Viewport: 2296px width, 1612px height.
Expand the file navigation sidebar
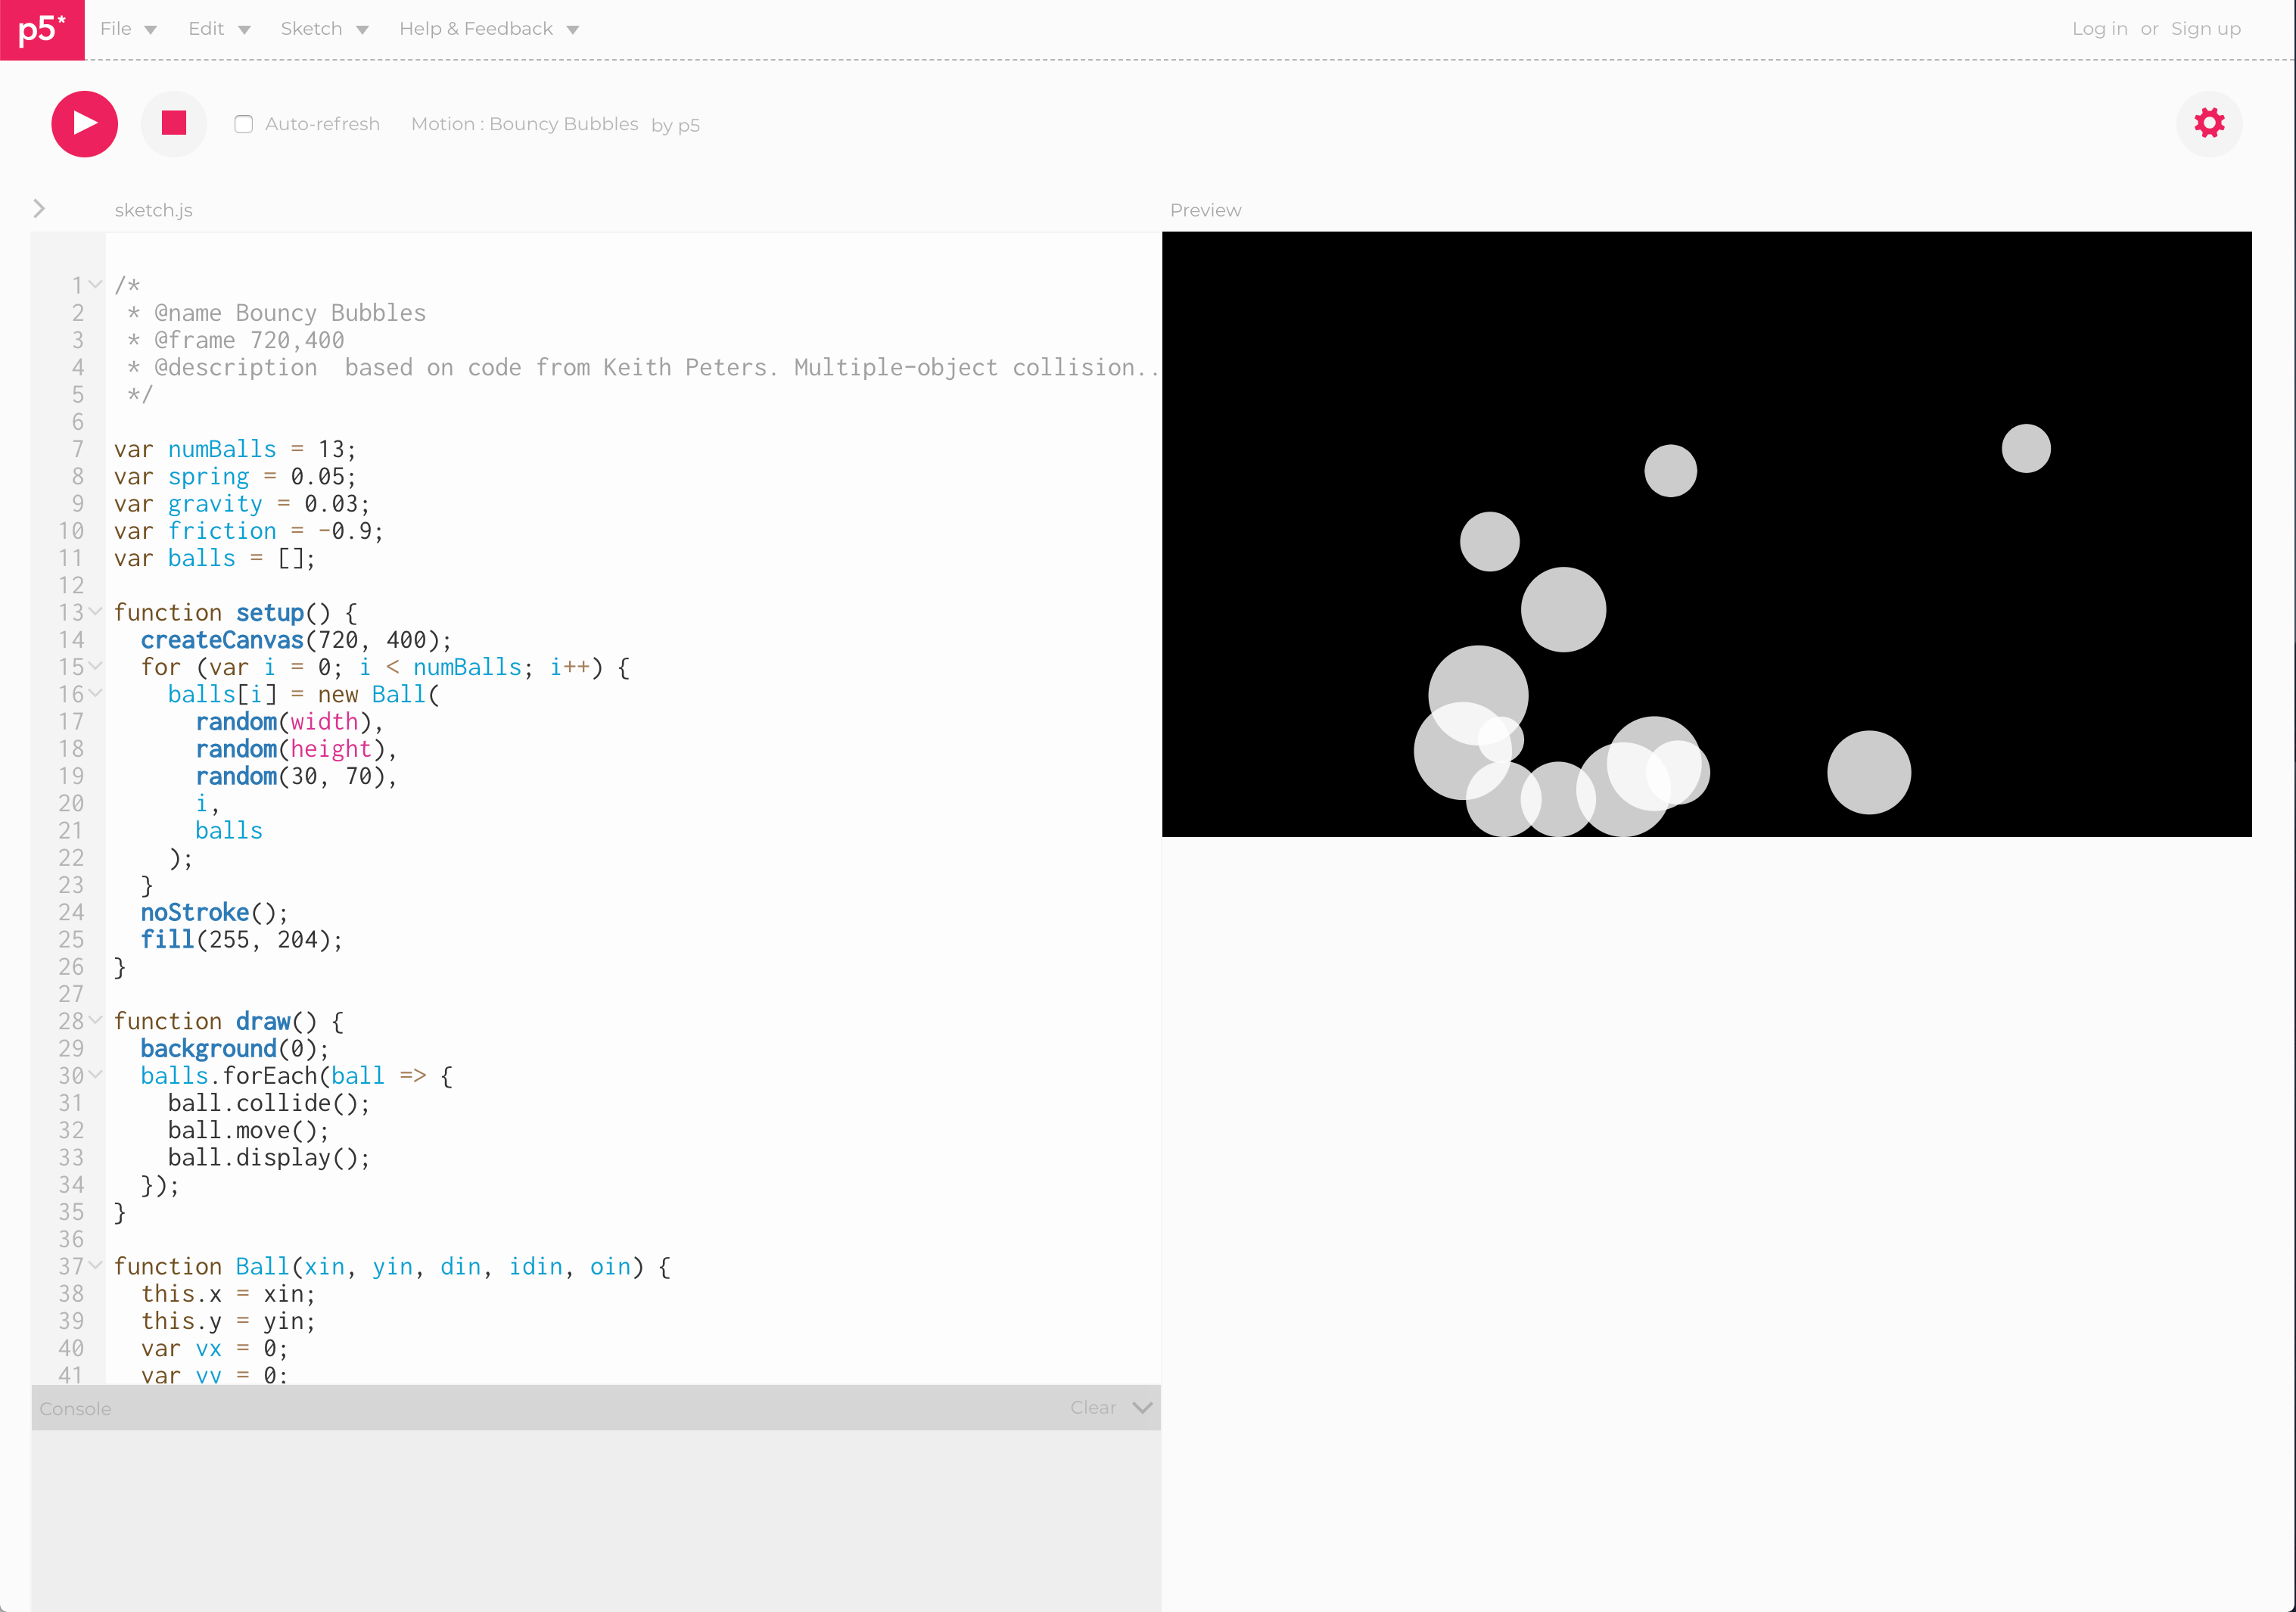[x=38, y=208]
